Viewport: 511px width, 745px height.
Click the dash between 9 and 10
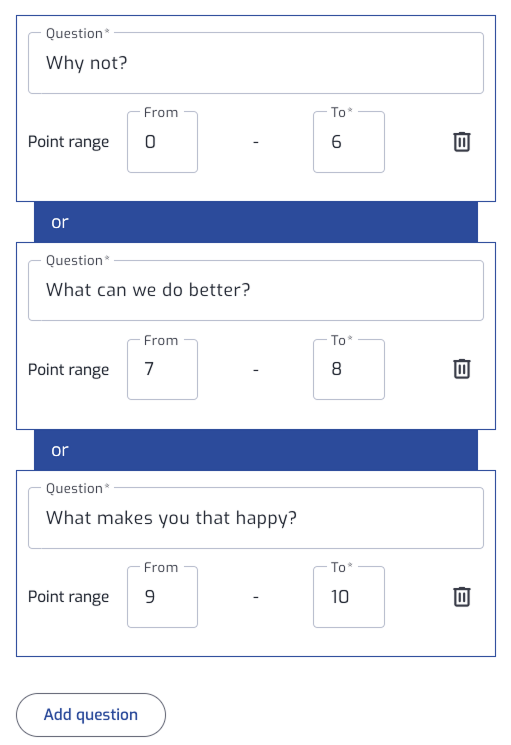pyautogui.click(x=256, y=597)
